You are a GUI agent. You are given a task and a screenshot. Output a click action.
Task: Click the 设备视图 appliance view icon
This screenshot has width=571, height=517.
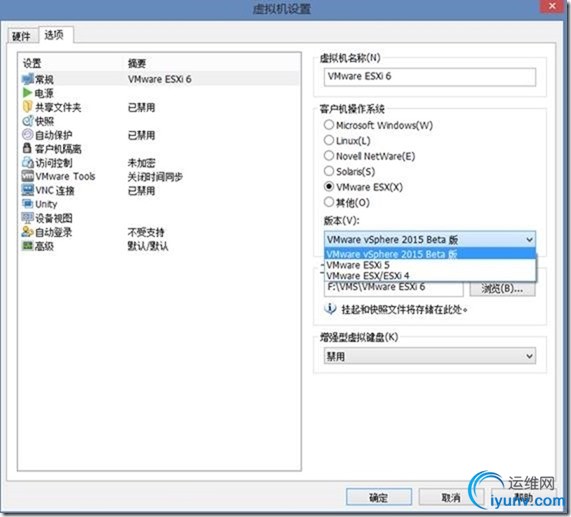coord(28,218)
